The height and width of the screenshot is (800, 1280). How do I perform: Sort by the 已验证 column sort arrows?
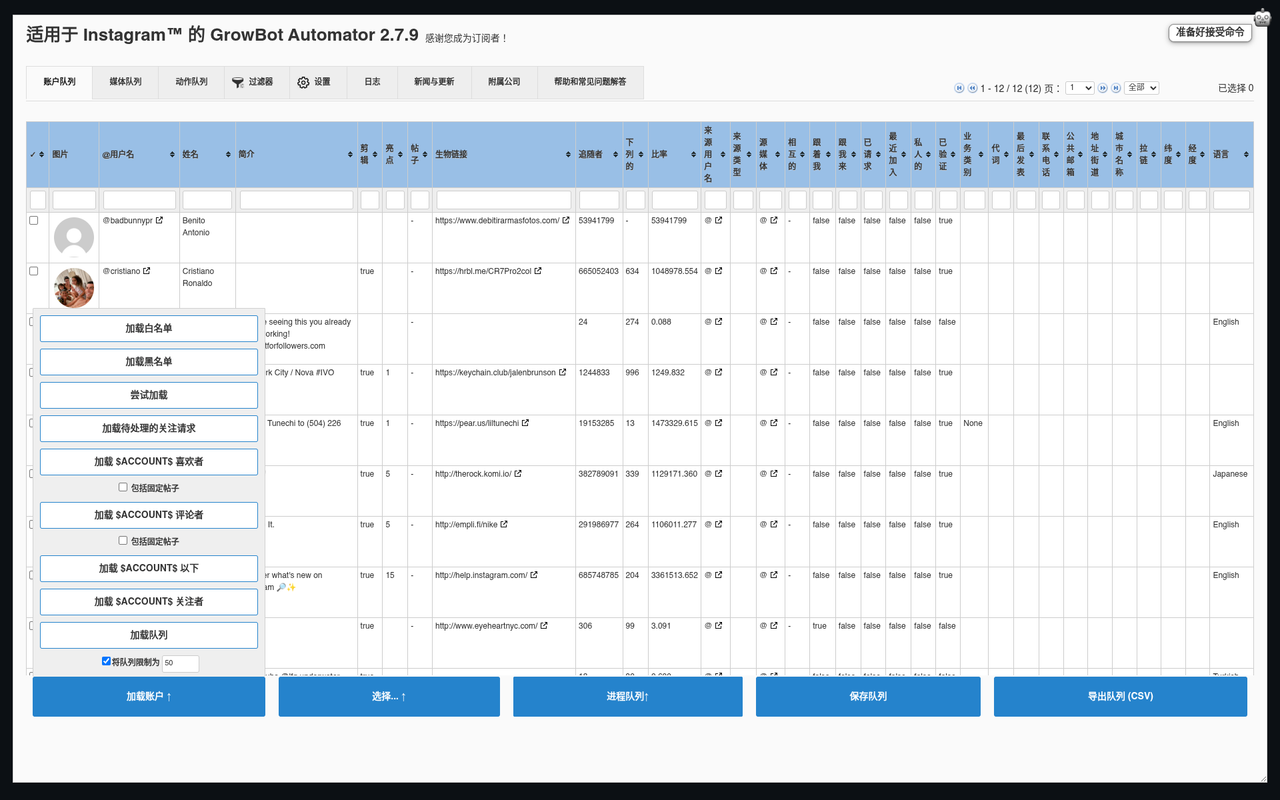953,155
